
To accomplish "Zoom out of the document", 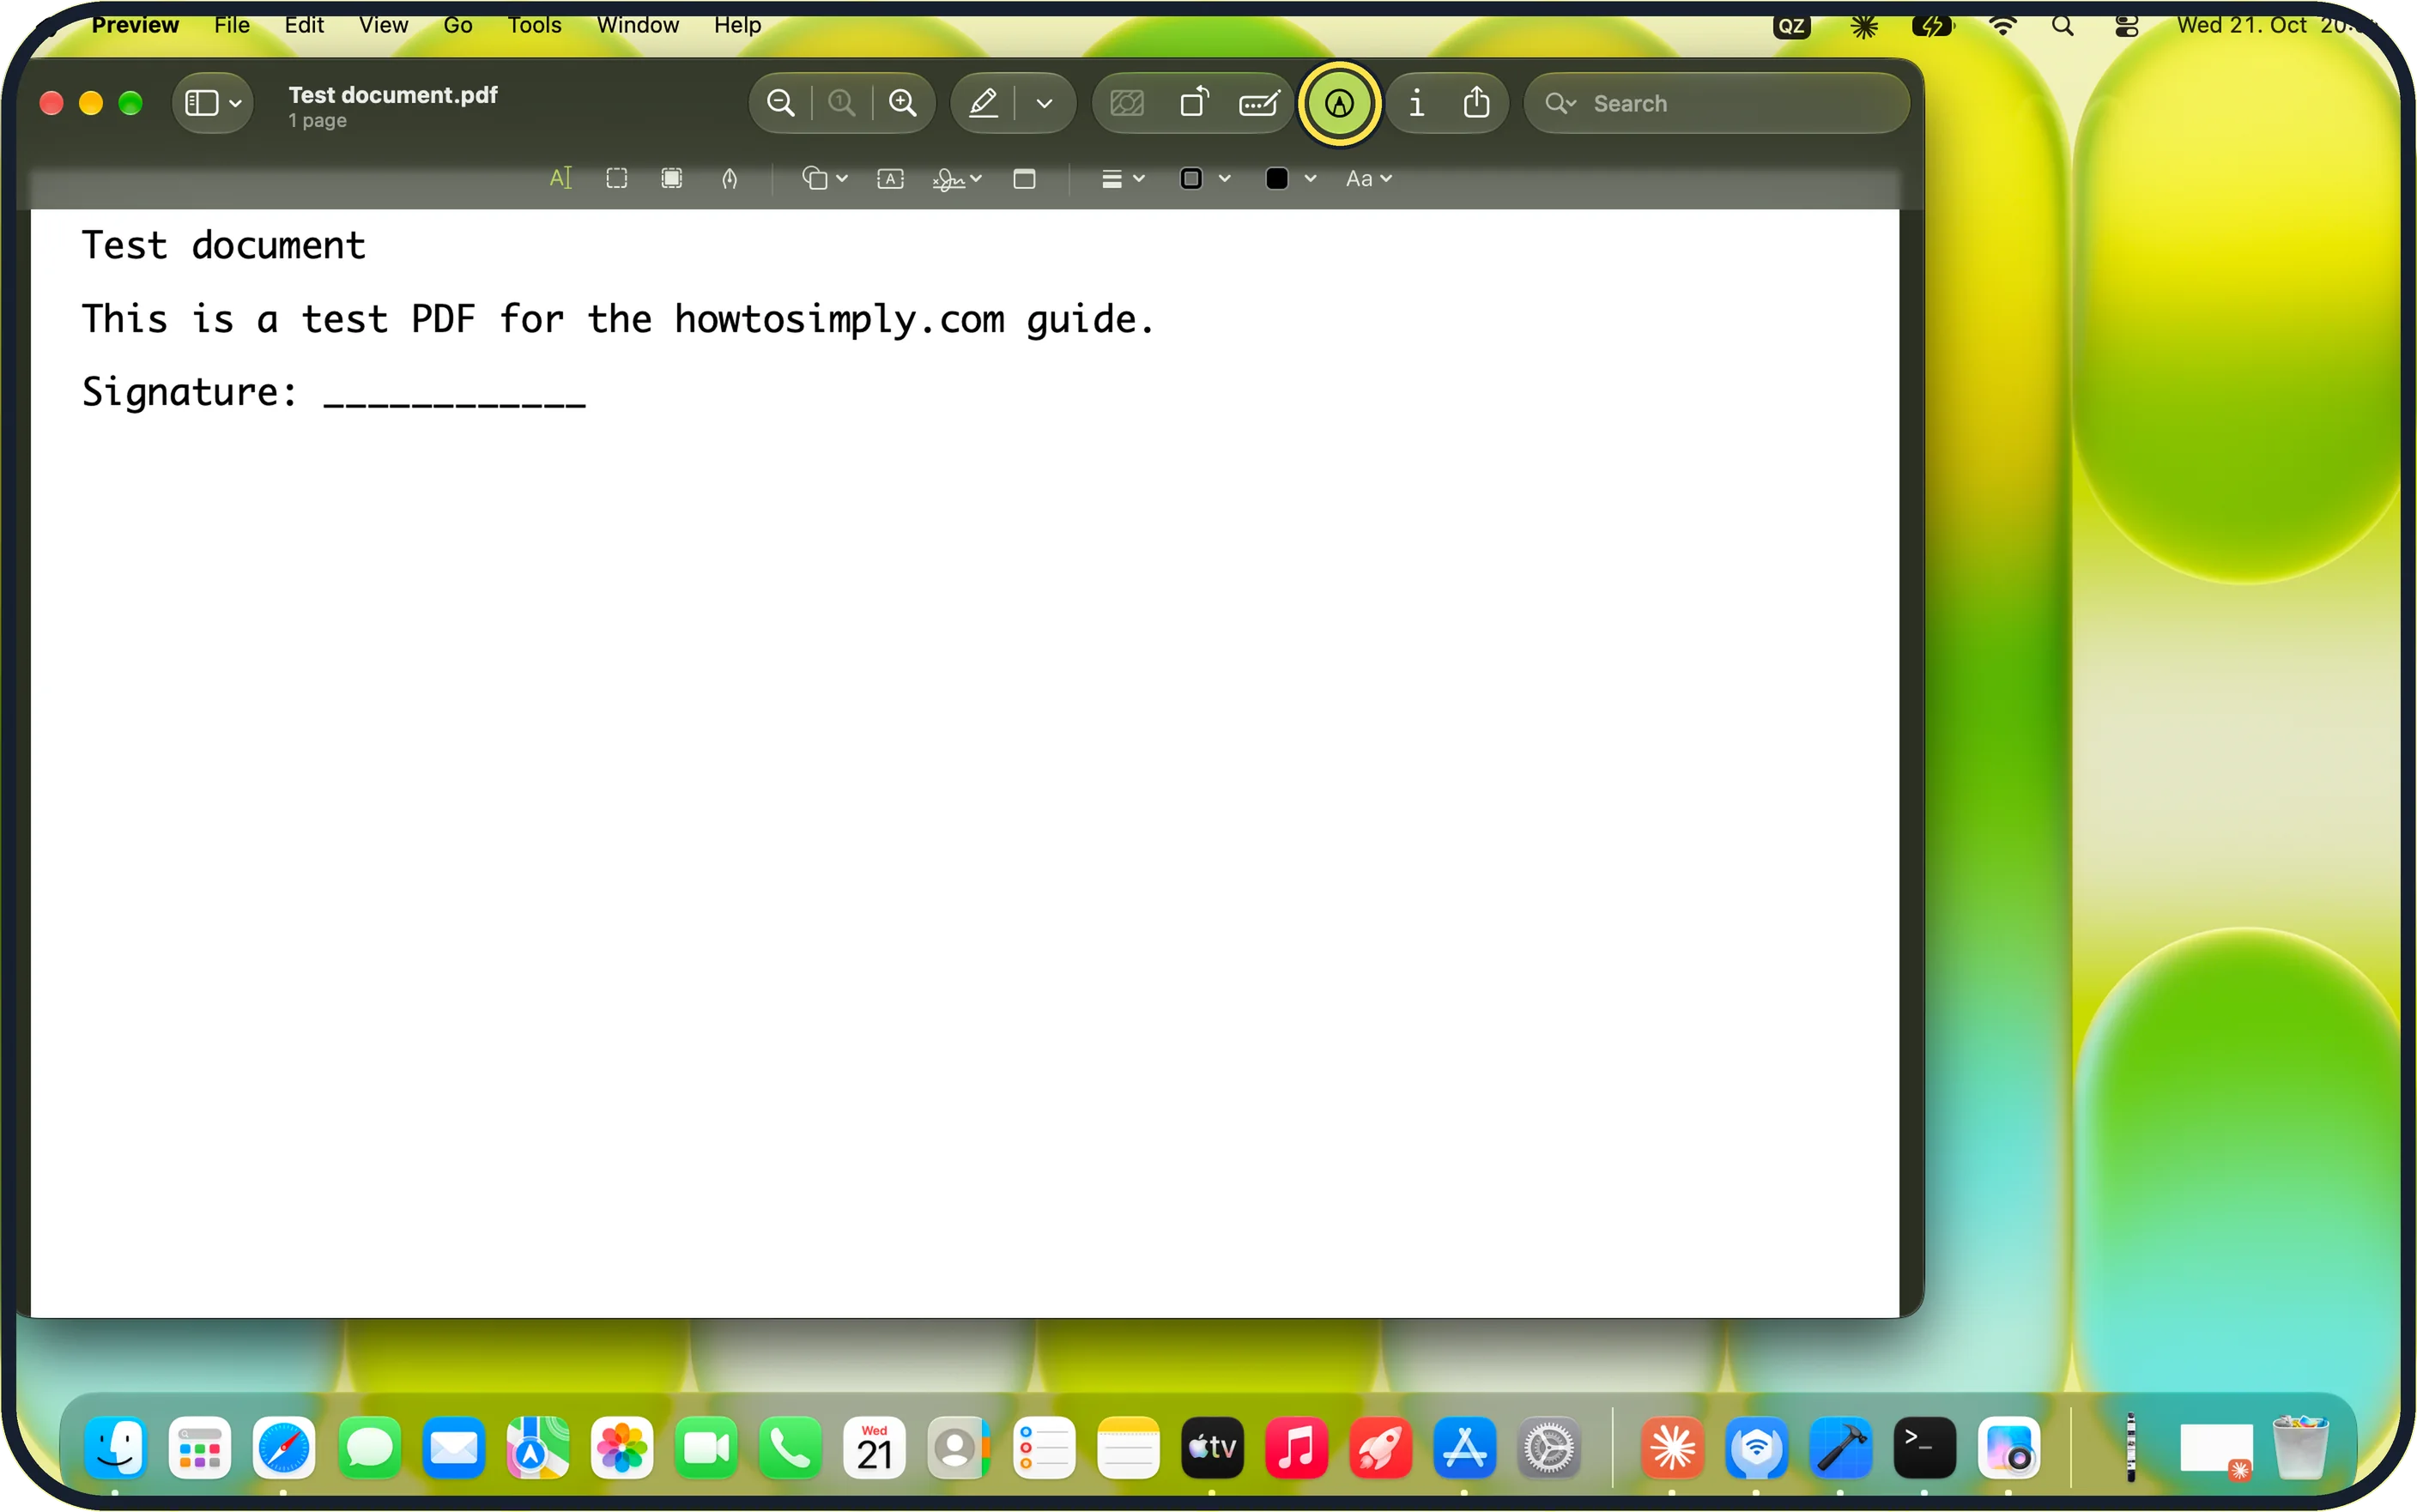I will click(x=781, y=103).
